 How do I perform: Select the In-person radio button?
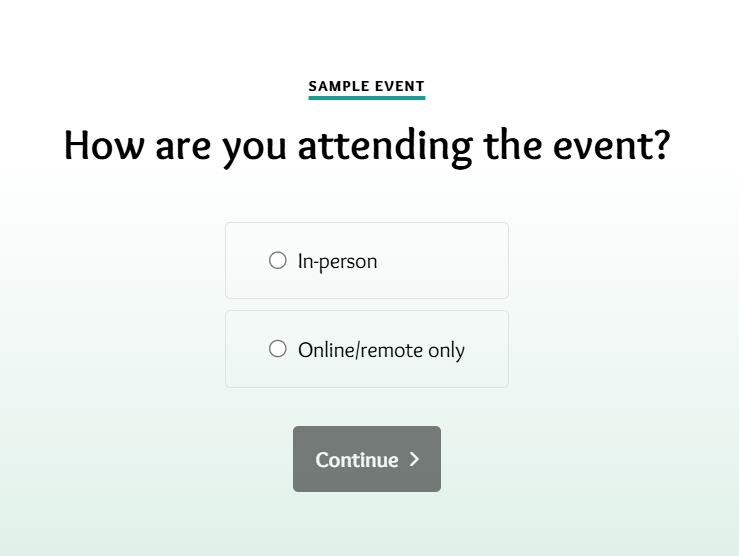pos(278,261)
